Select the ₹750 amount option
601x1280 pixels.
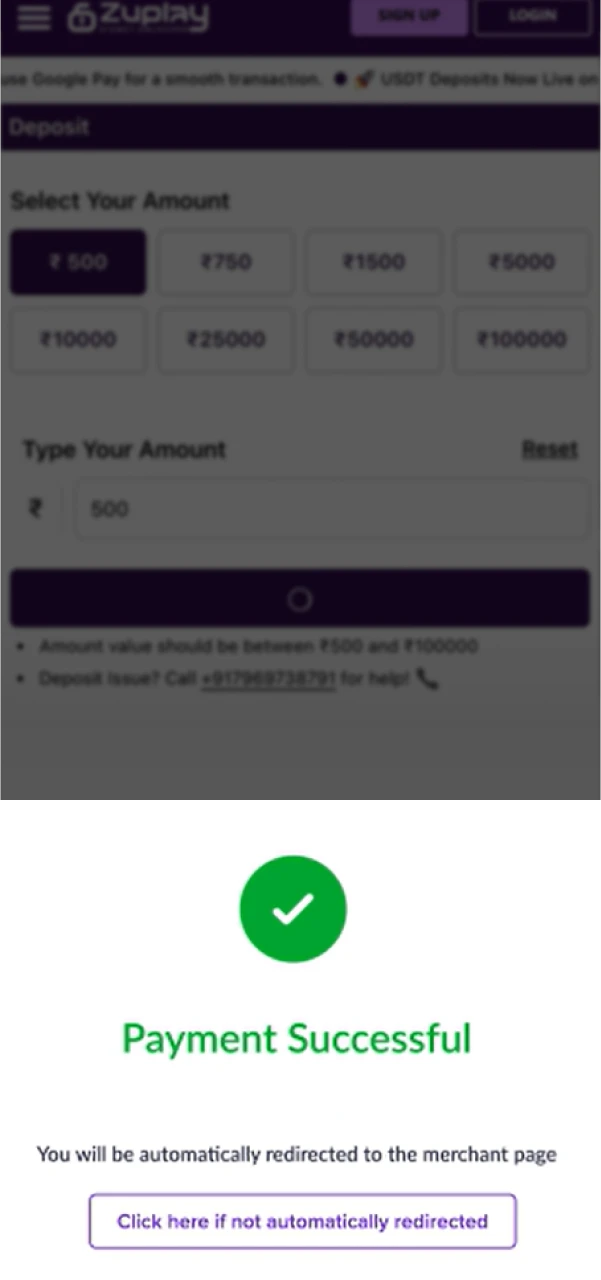tap(225, 262)
